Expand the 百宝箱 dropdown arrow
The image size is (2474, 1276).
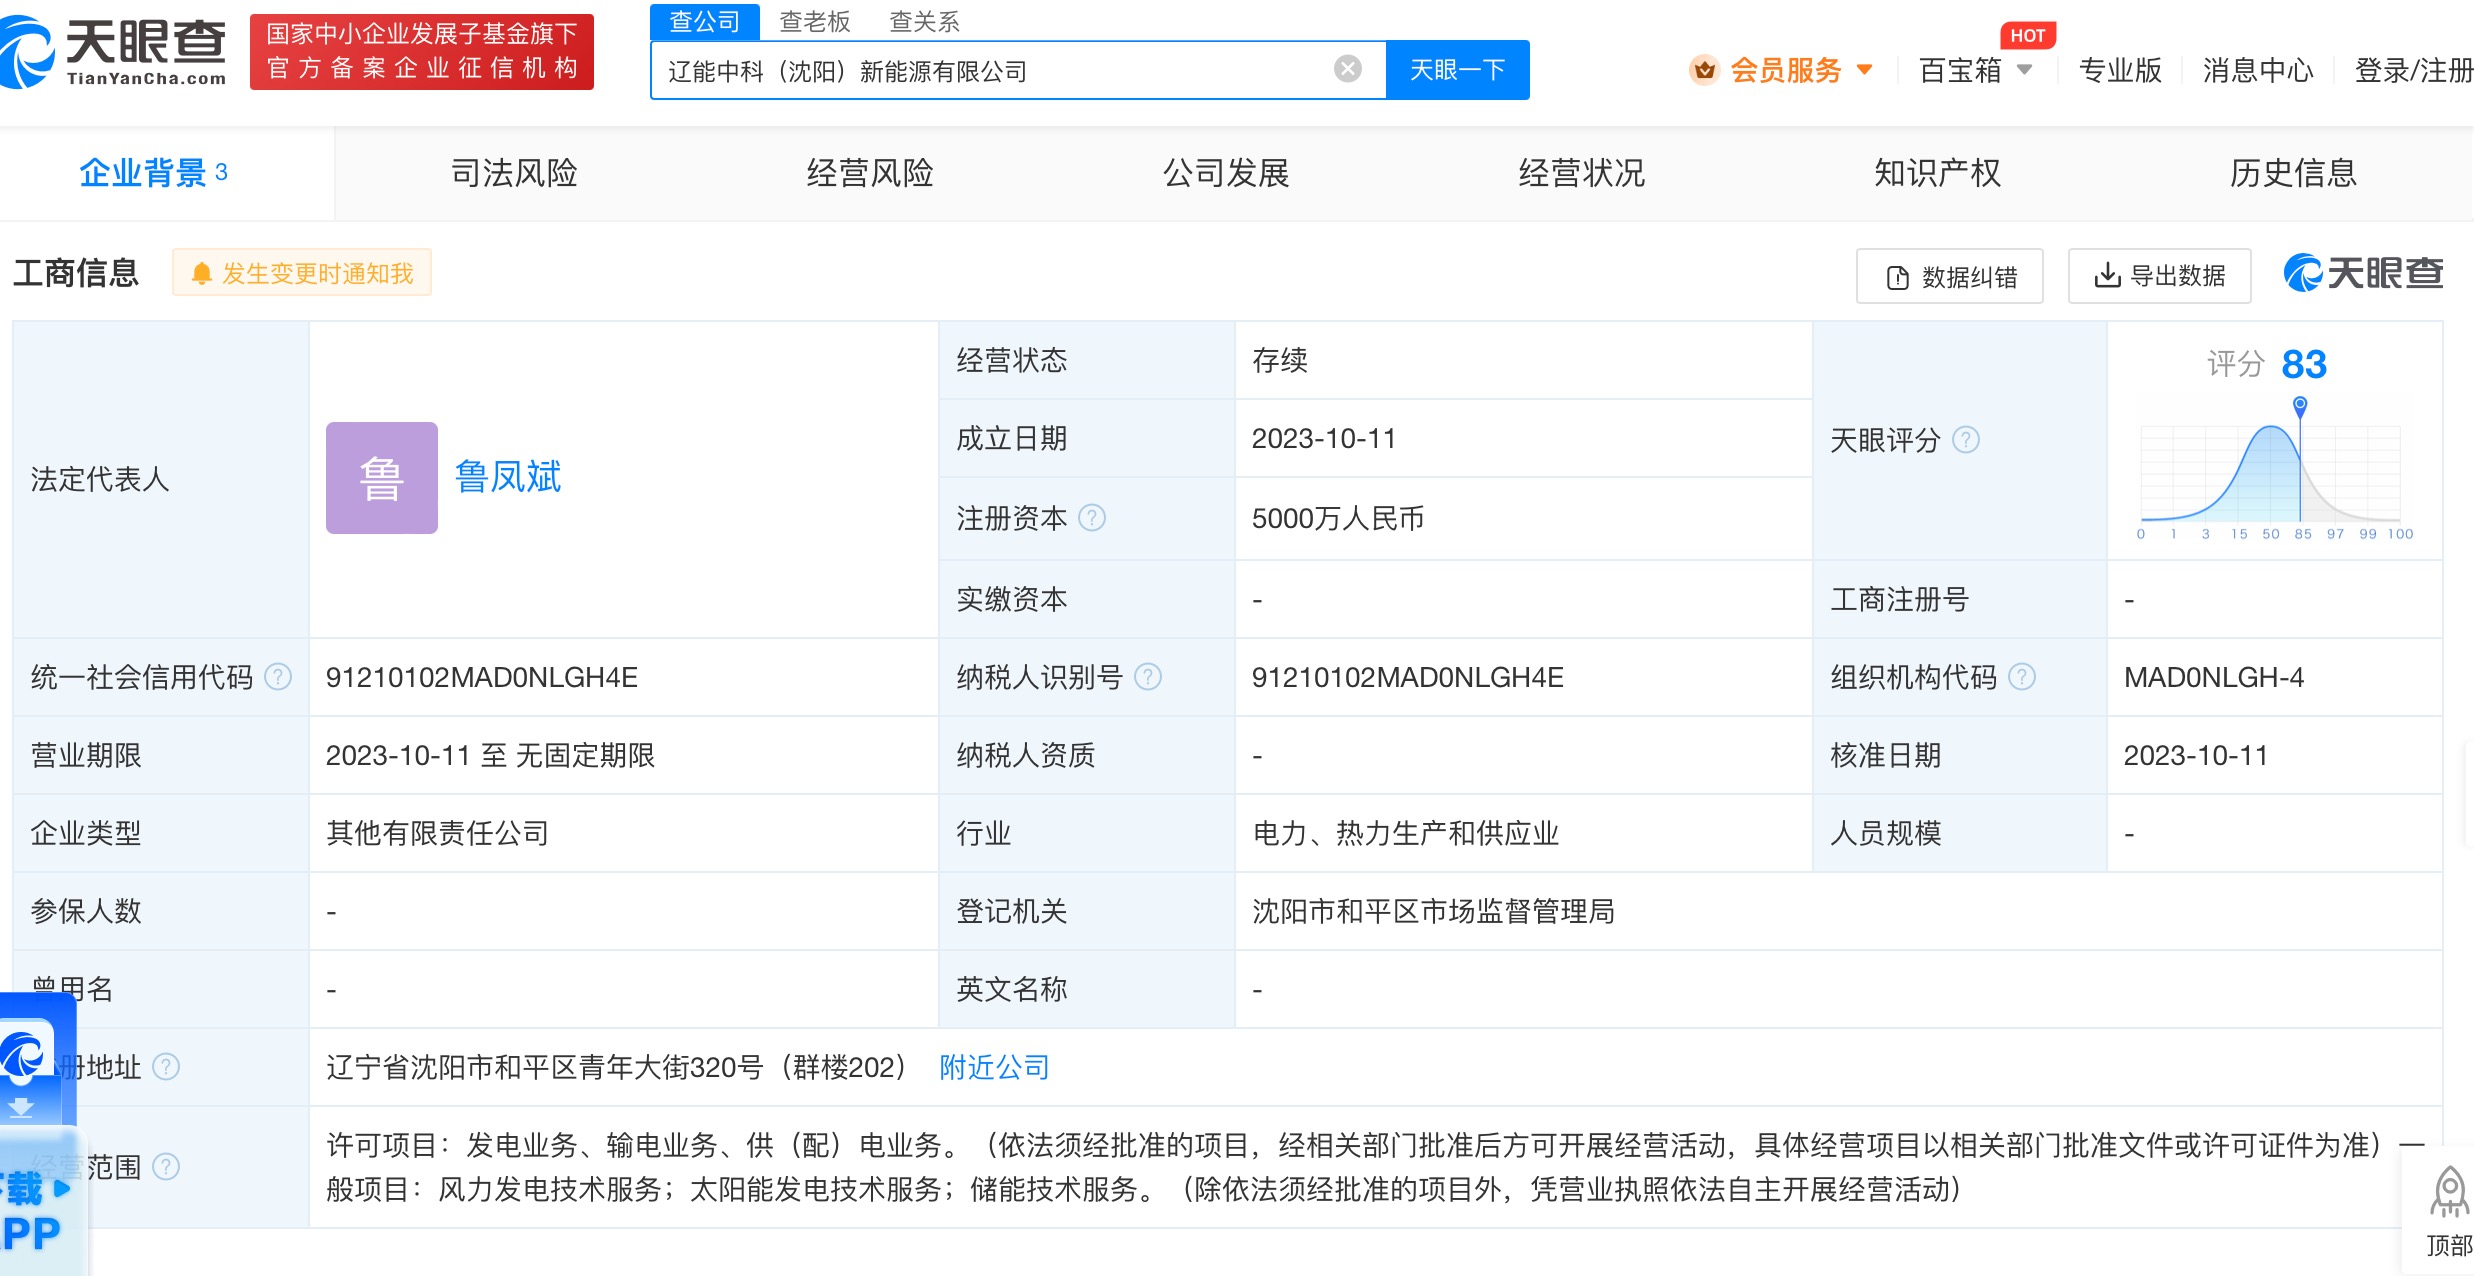2024,70
